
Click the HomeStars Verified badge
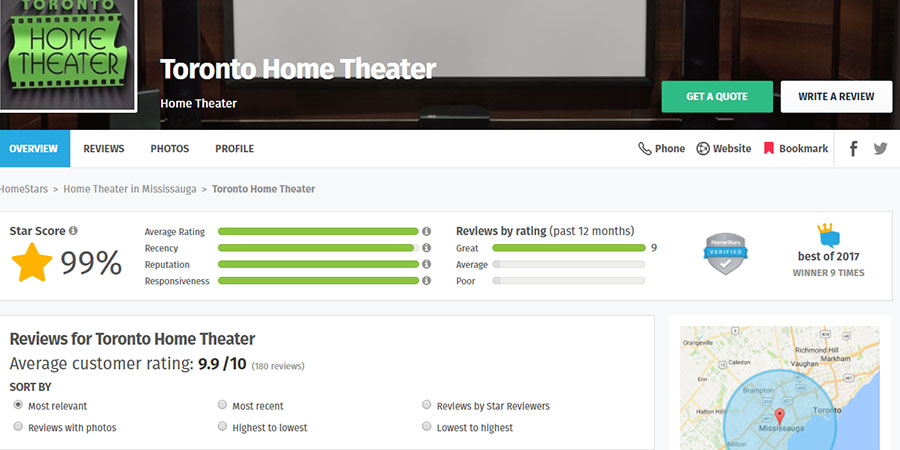(x=725, y=254)
